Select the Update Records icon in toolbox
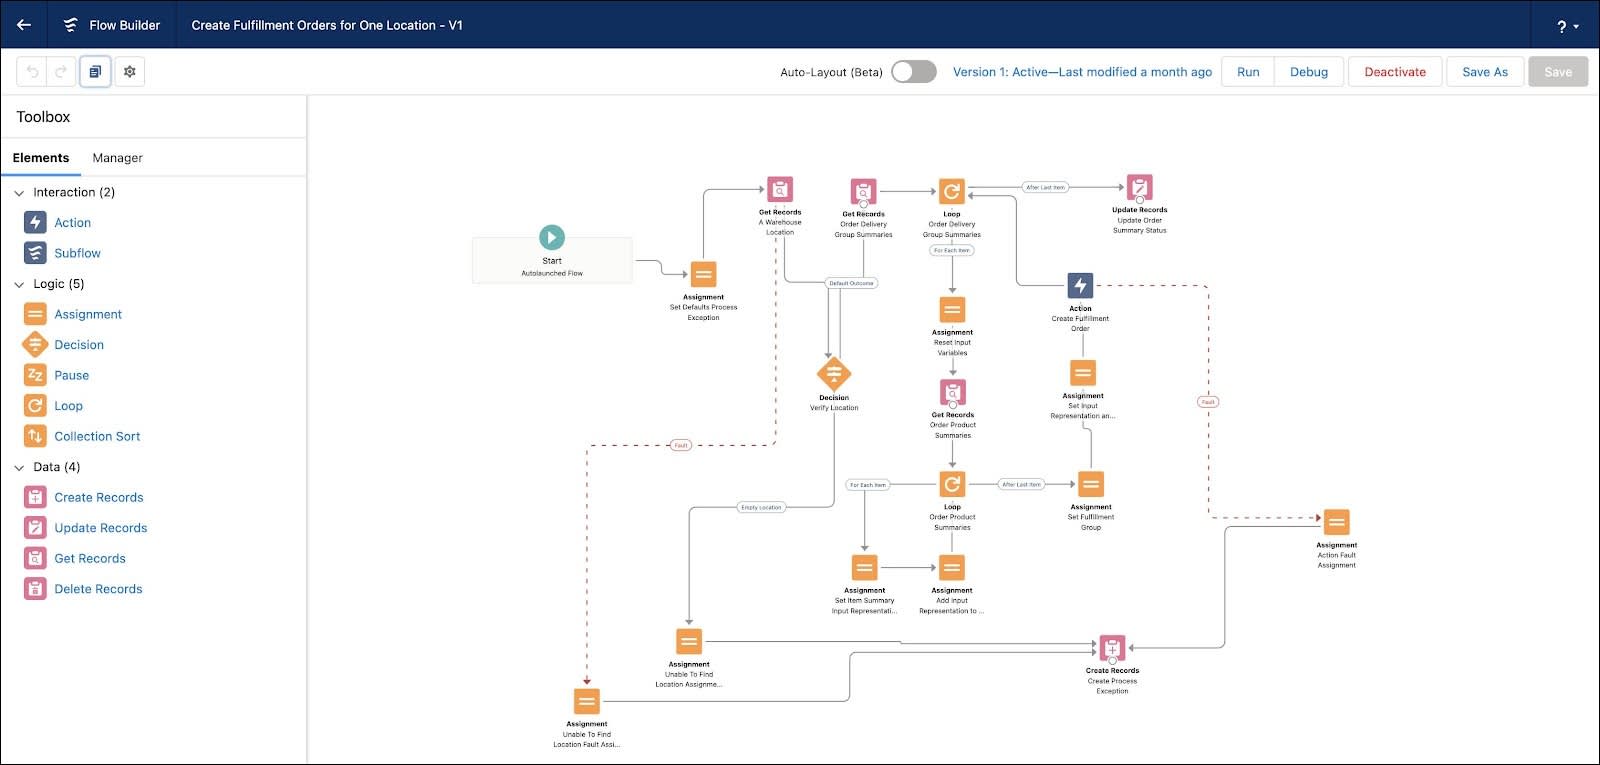Image resolution: width=1600 pixels, height=765 pixels. point(35,528)
